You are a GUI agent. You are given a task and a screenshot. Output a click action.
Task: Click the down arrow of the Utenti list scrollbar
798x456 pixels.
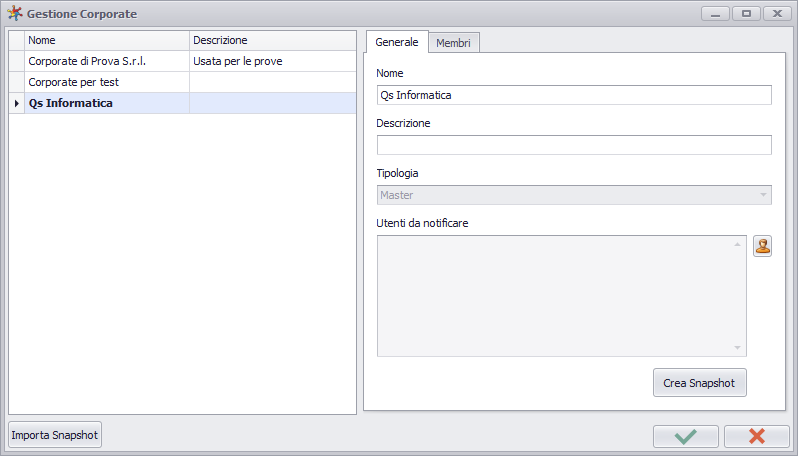[x=737, y=348]
